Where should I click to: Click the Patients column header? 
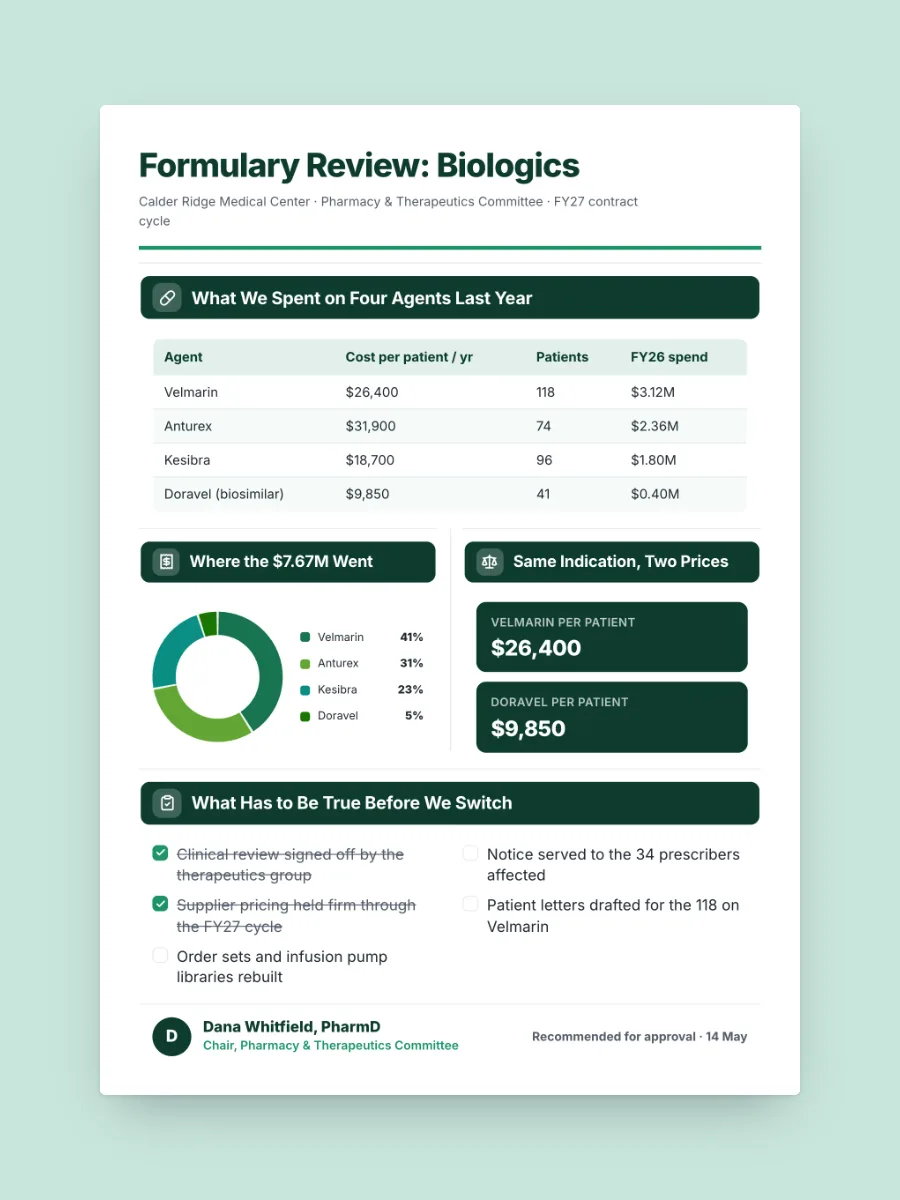[562, 357]
